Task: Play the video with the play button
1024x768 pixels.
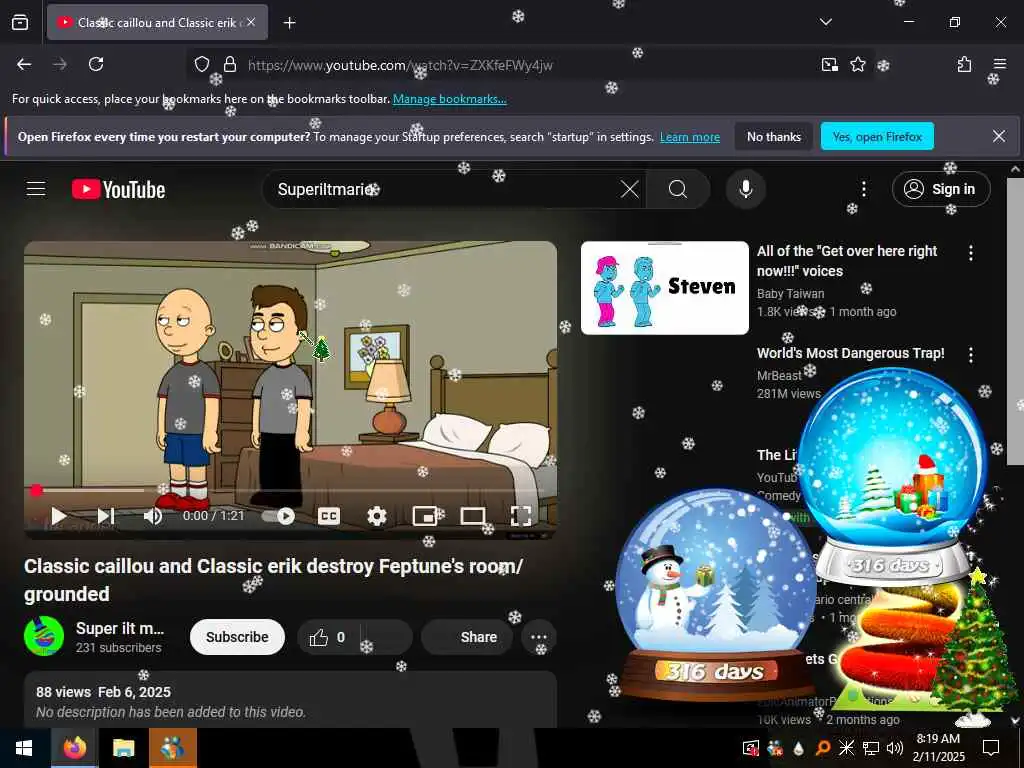Action: point(59,516)
